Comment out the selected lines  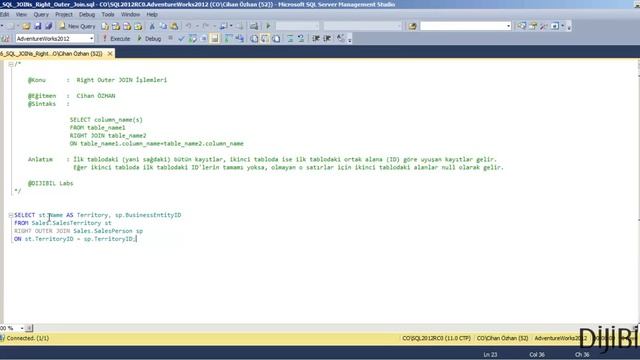(x=290, y=39)
